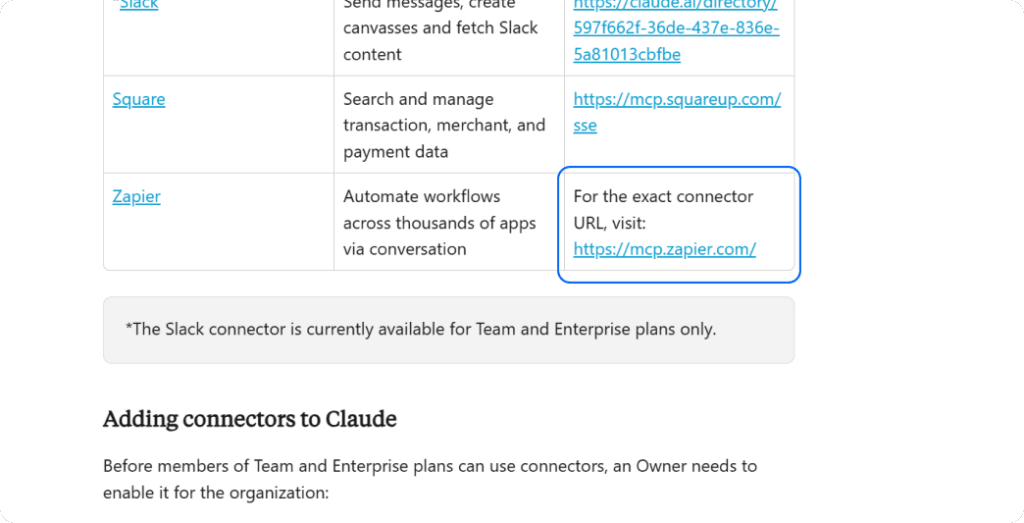Click the 'Adding connectors to Claude' heading
Viewport: 1024px width, 523px height.
pos(249,418)
